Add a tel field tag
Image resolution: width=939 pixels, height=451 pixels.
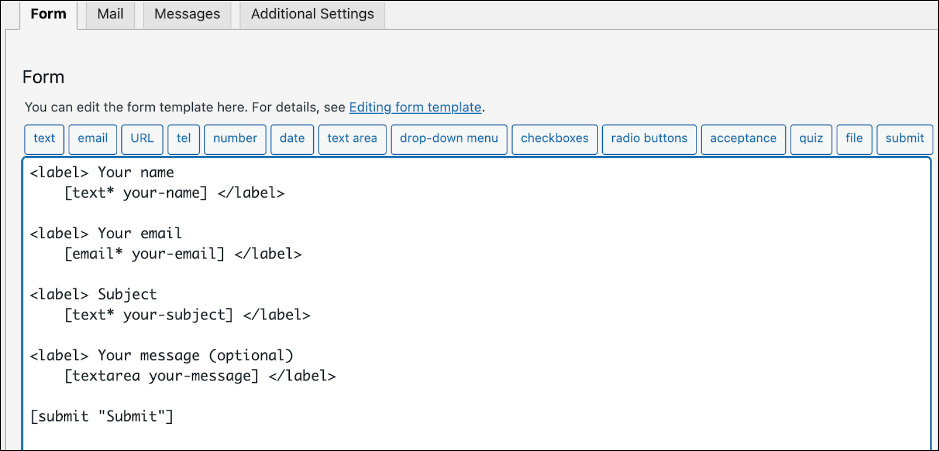[x=183, y=139]
